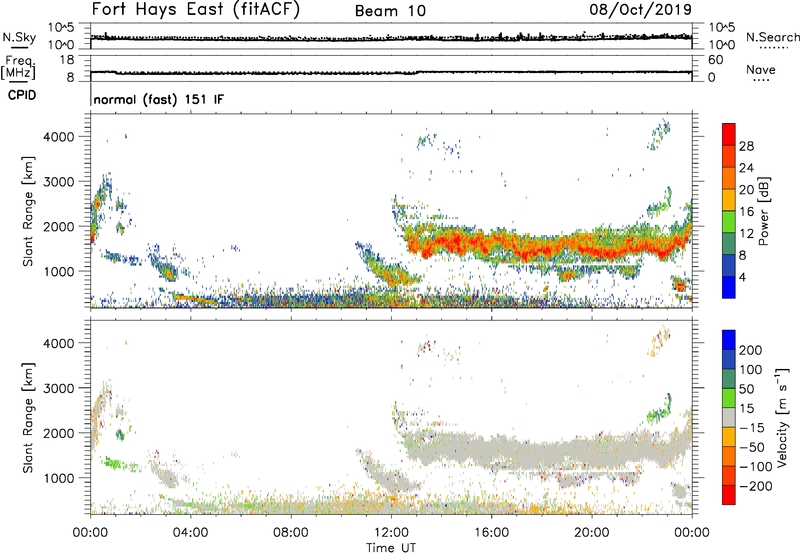This screenshot has width=800, height=554.
Task: Click the "4" label on Power colorbar
Action: tap(743, 277)
